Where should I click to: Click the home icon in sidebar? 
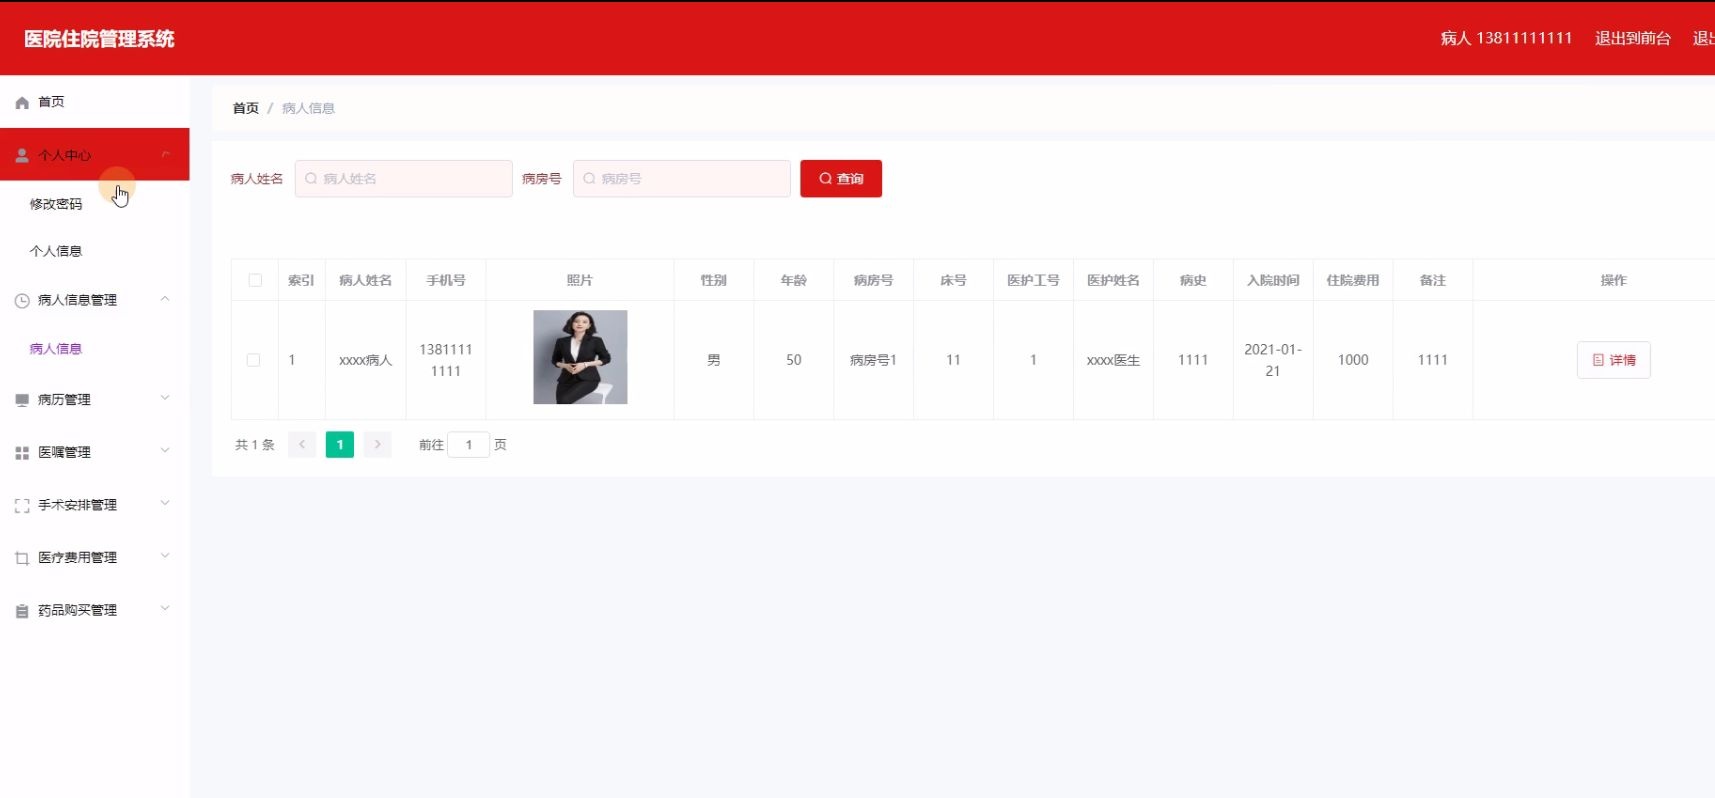[x=22, y=103]
